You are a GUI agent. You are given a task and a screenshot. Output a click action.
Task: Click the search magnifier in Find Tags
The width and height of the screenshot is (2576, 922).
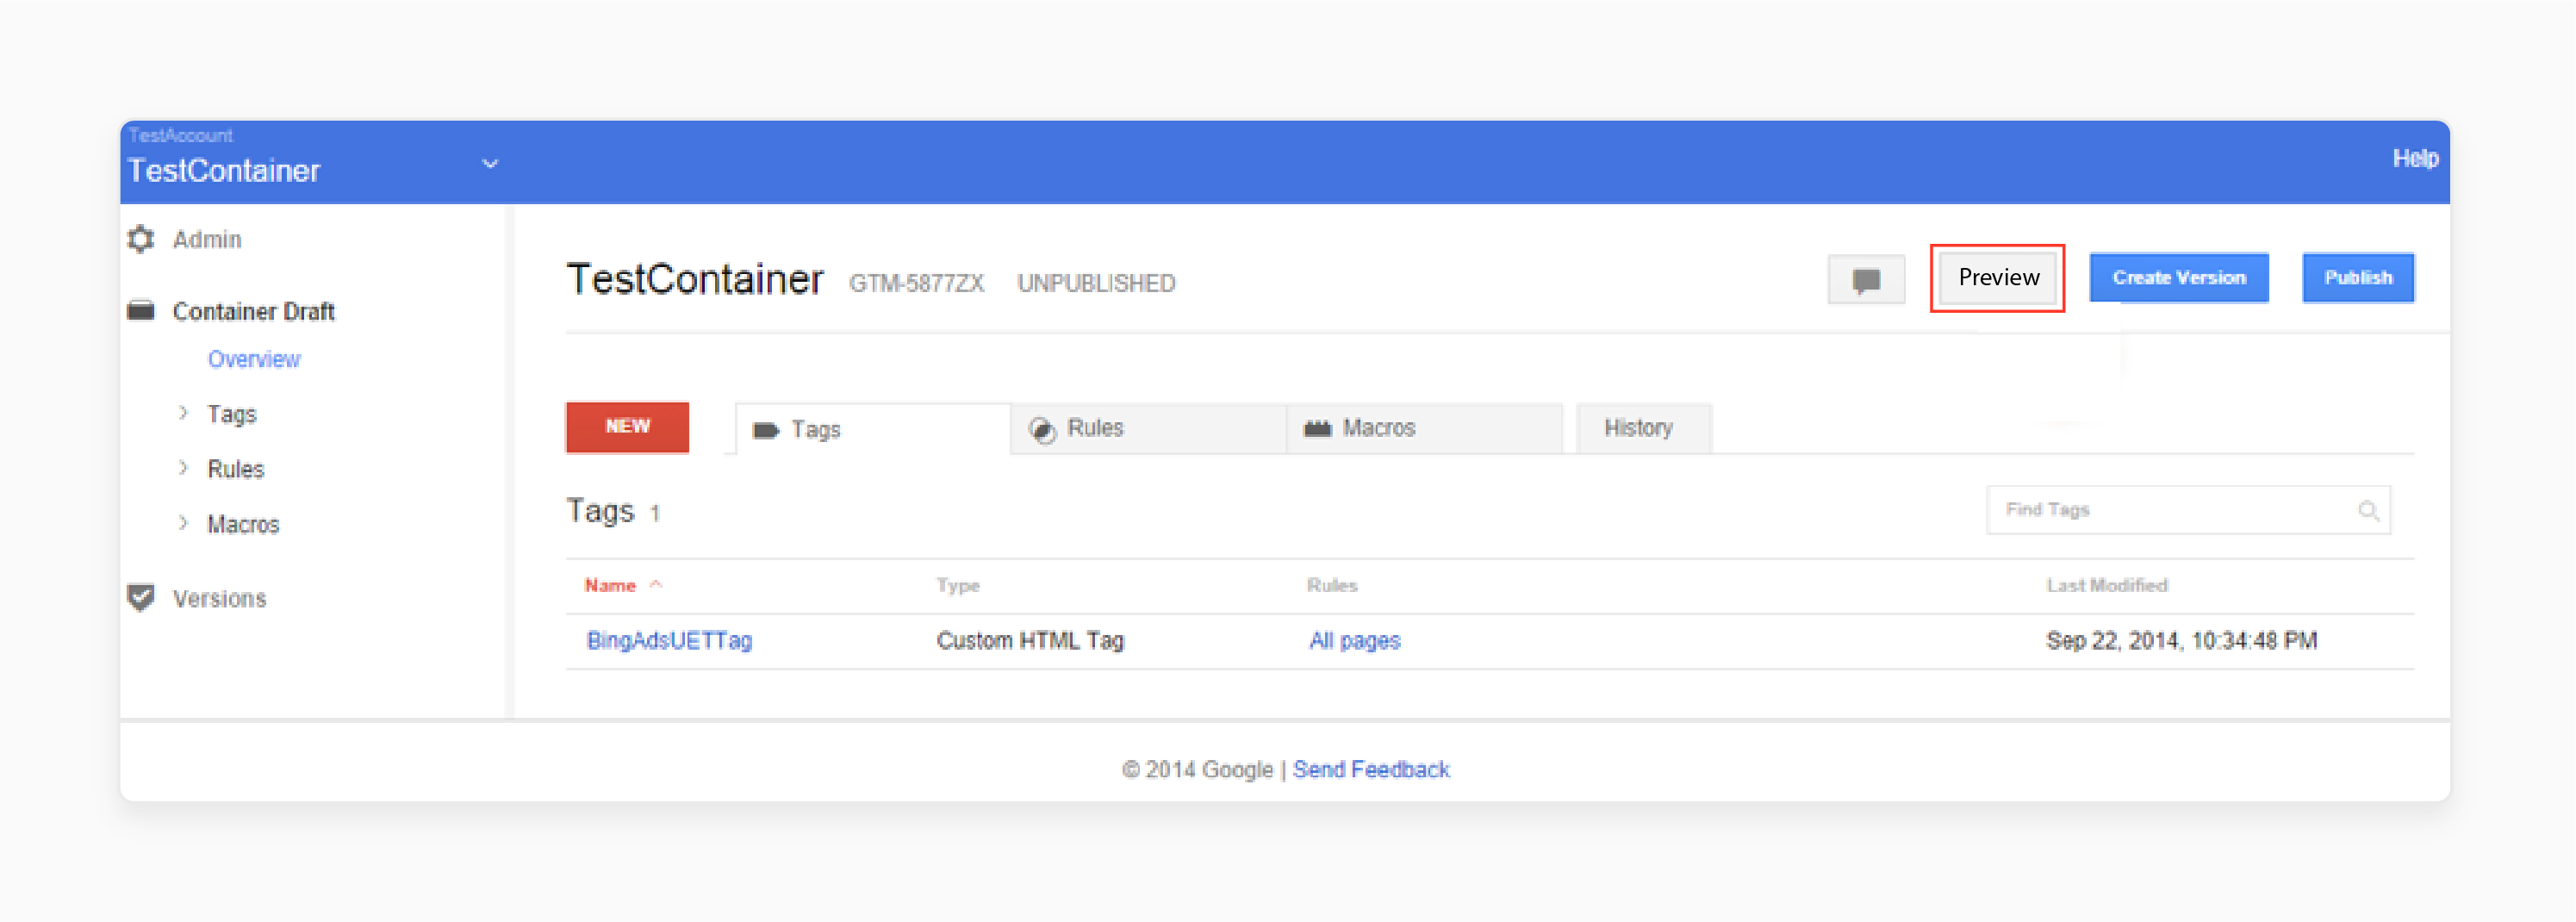(x=2368, y=511)
